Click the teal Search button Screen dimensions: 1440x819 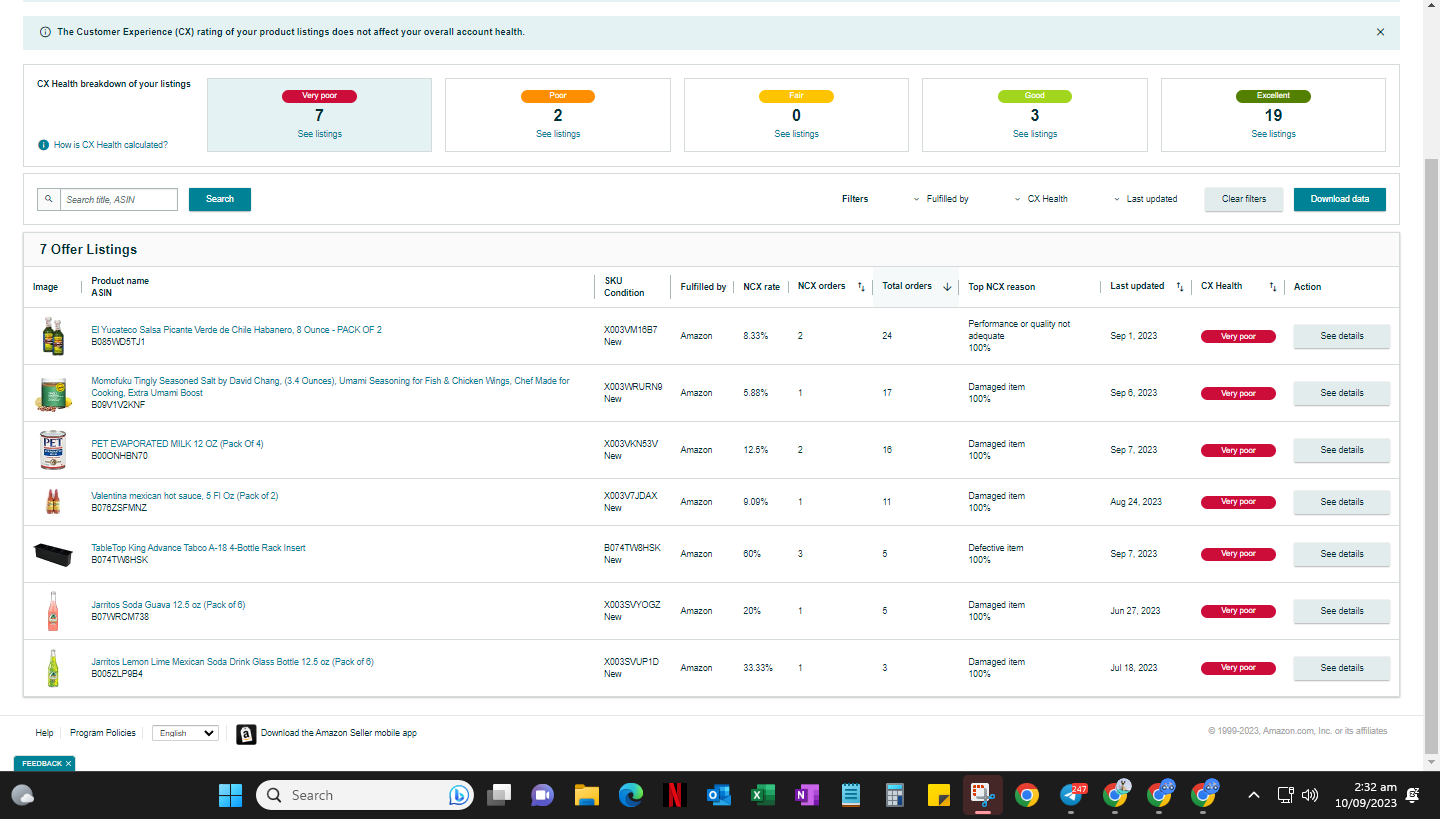click(220, 199)
